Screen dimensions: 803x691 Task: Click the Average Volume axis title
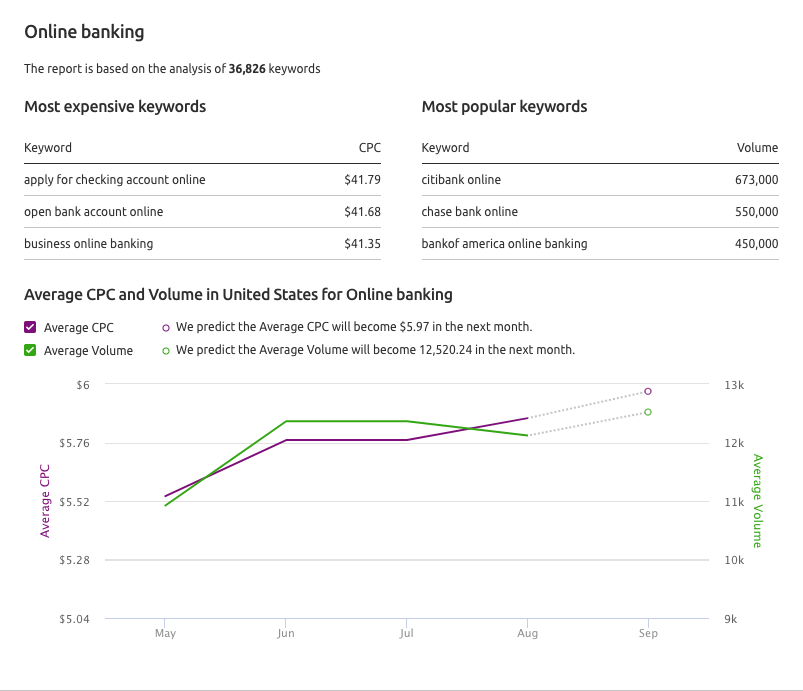point(757,501)
